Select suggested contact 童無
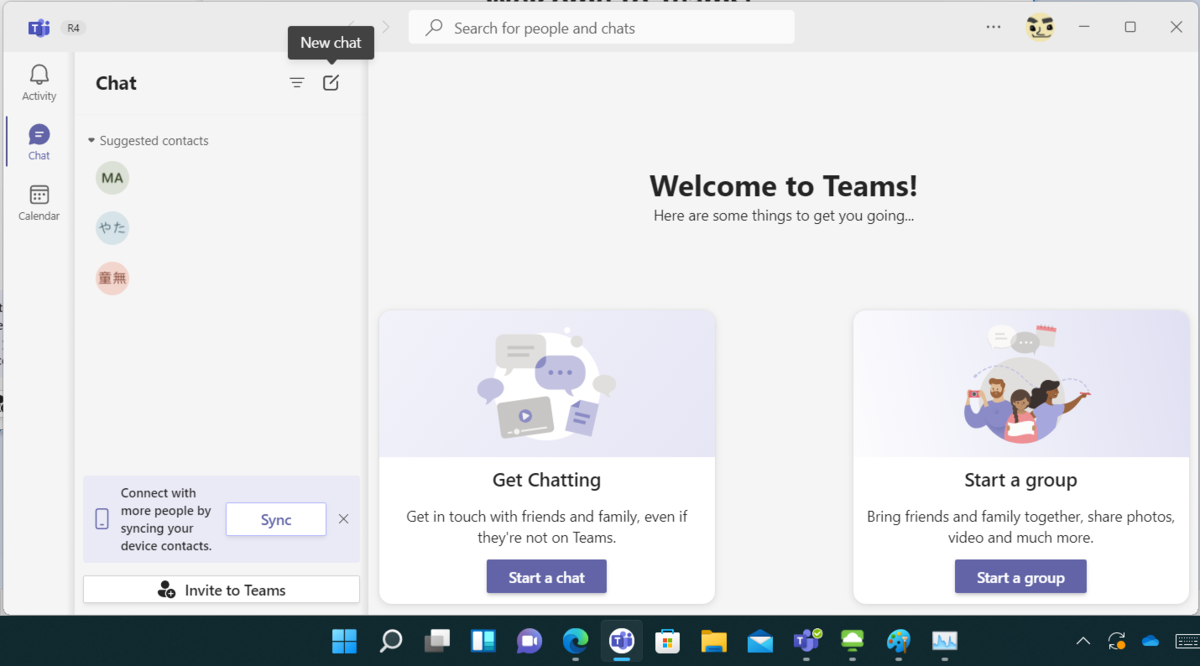 112,278
